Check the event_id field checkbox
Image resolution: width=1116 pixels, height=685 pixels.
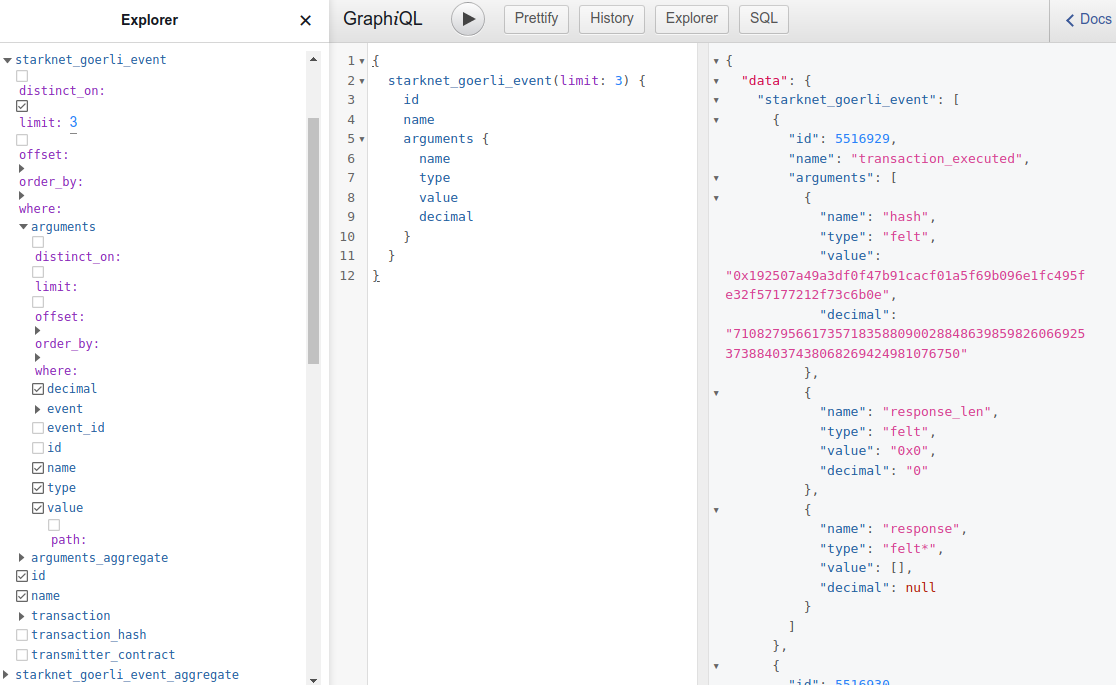38,428
